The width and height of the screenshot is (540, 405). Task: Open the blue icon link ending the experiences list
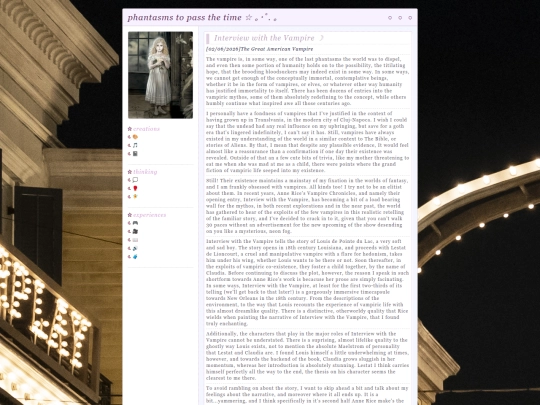(135, 257)
